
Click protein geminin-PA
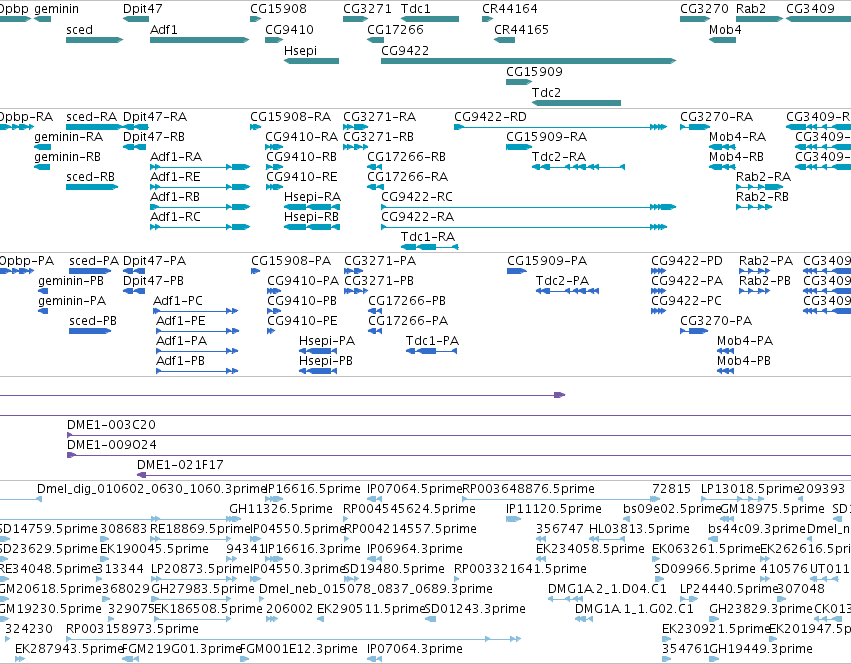tap(43, 311)
